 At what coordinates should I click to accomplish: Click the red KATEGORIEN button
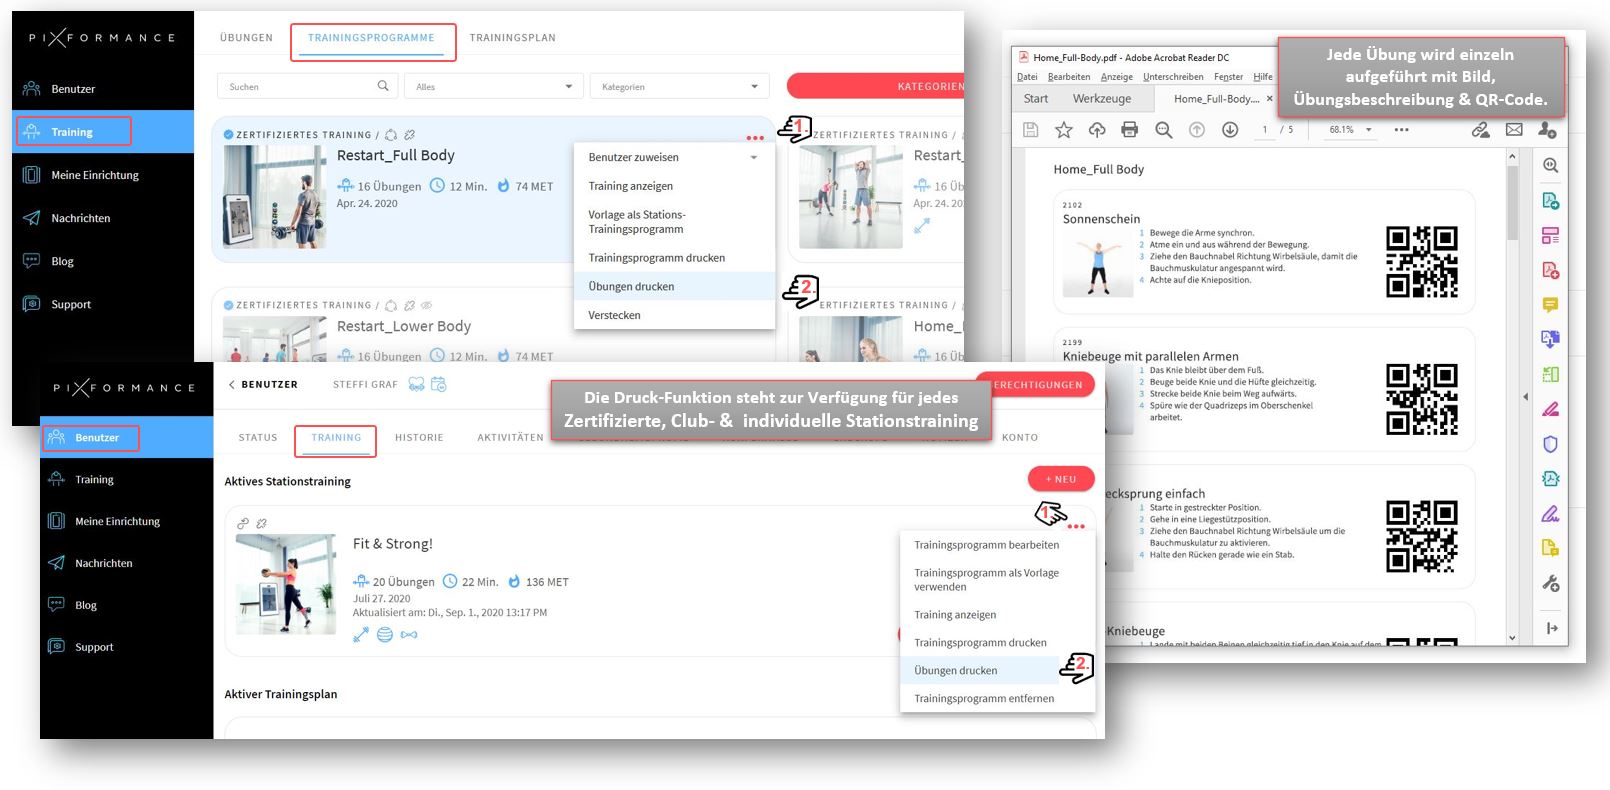tap(876, 87)
